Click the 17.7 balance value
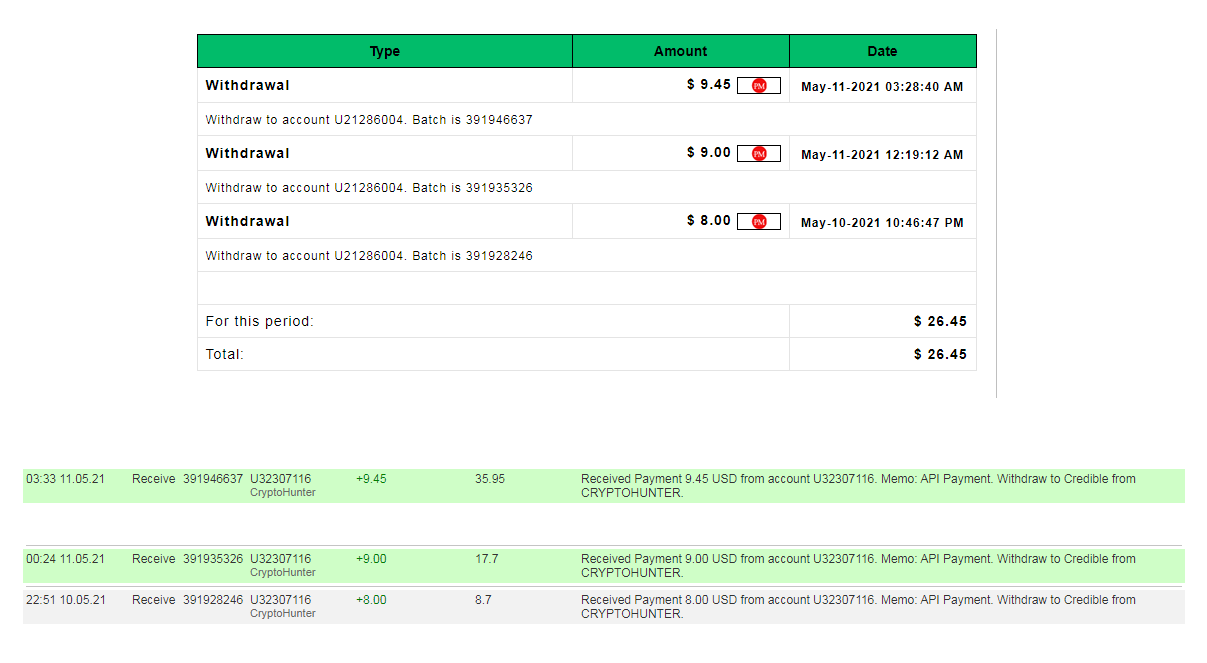1207x663 pixels. (x=487, y=559)
